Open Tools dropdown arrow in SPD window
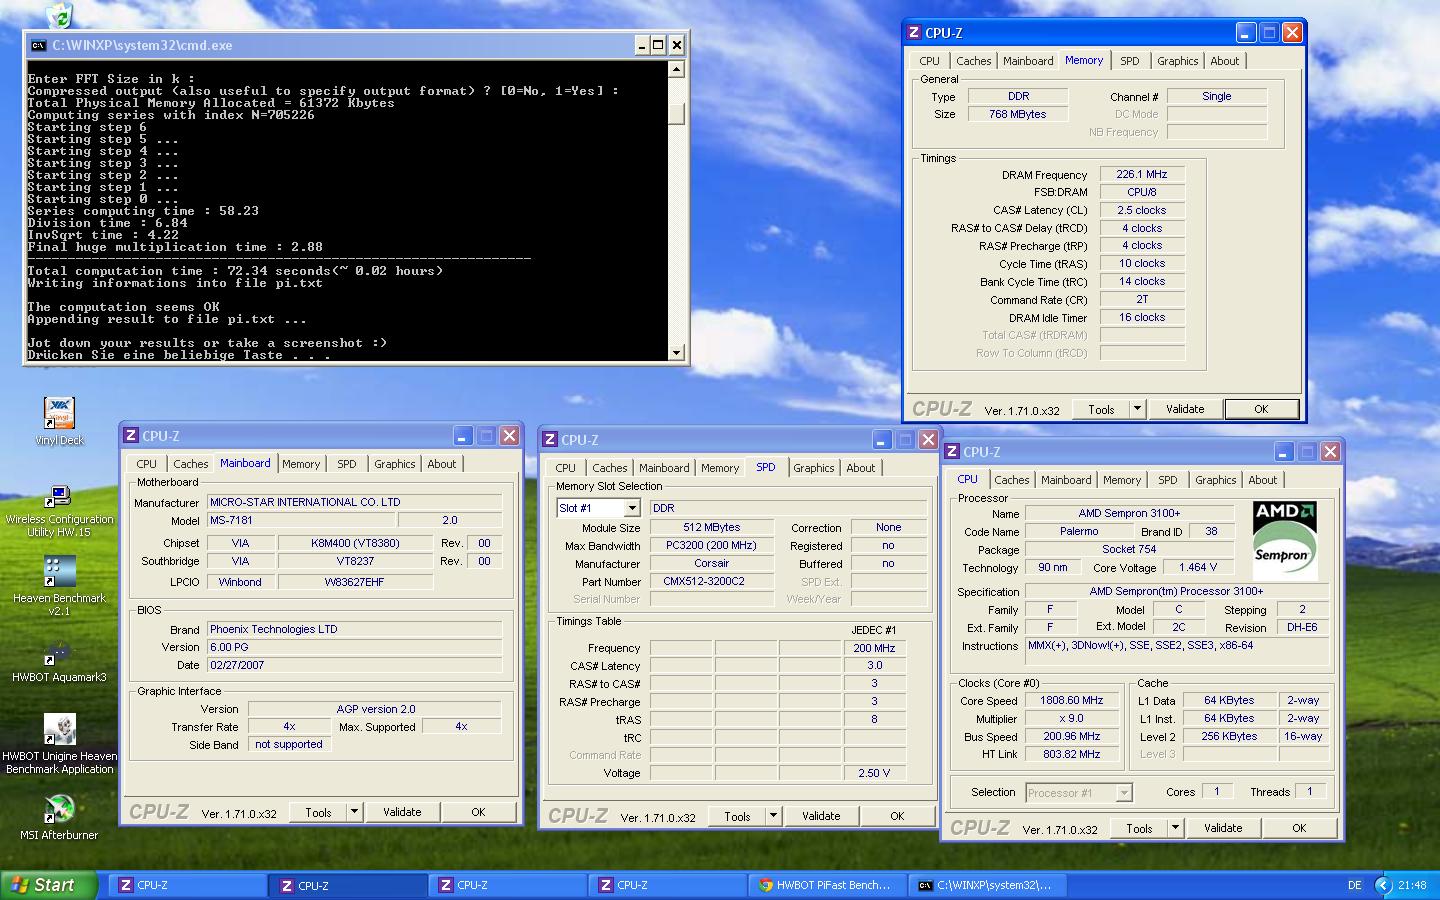The width and height of the screenshot is (1440, 900). point(773,816)
